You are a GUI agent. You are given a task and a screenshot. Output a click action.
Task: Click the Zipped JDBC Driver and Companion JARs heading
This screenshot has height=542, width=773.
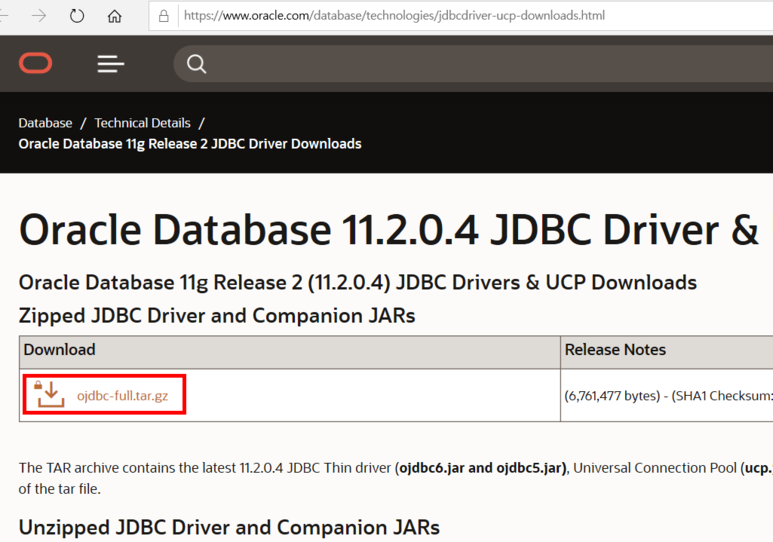pyautogui.click(x=217, y=316)
